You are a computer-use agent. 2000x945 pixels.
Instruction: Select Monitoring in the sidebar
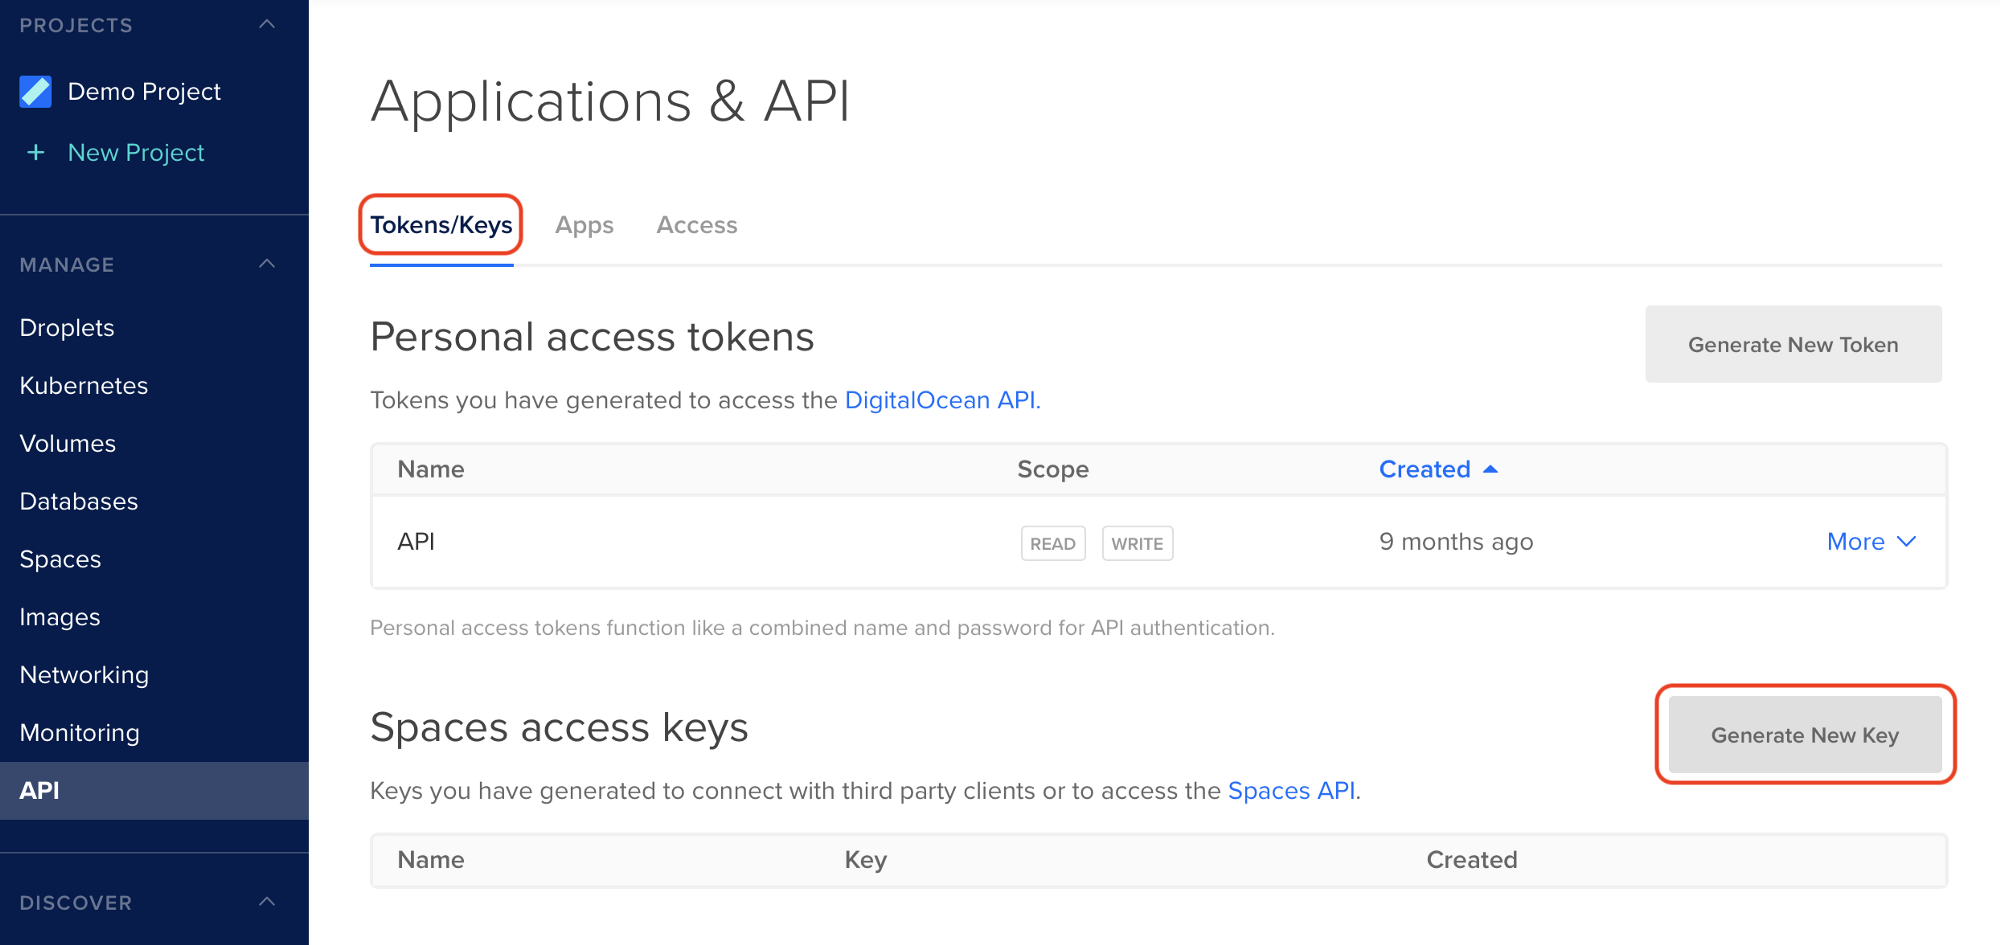(79, 733)
